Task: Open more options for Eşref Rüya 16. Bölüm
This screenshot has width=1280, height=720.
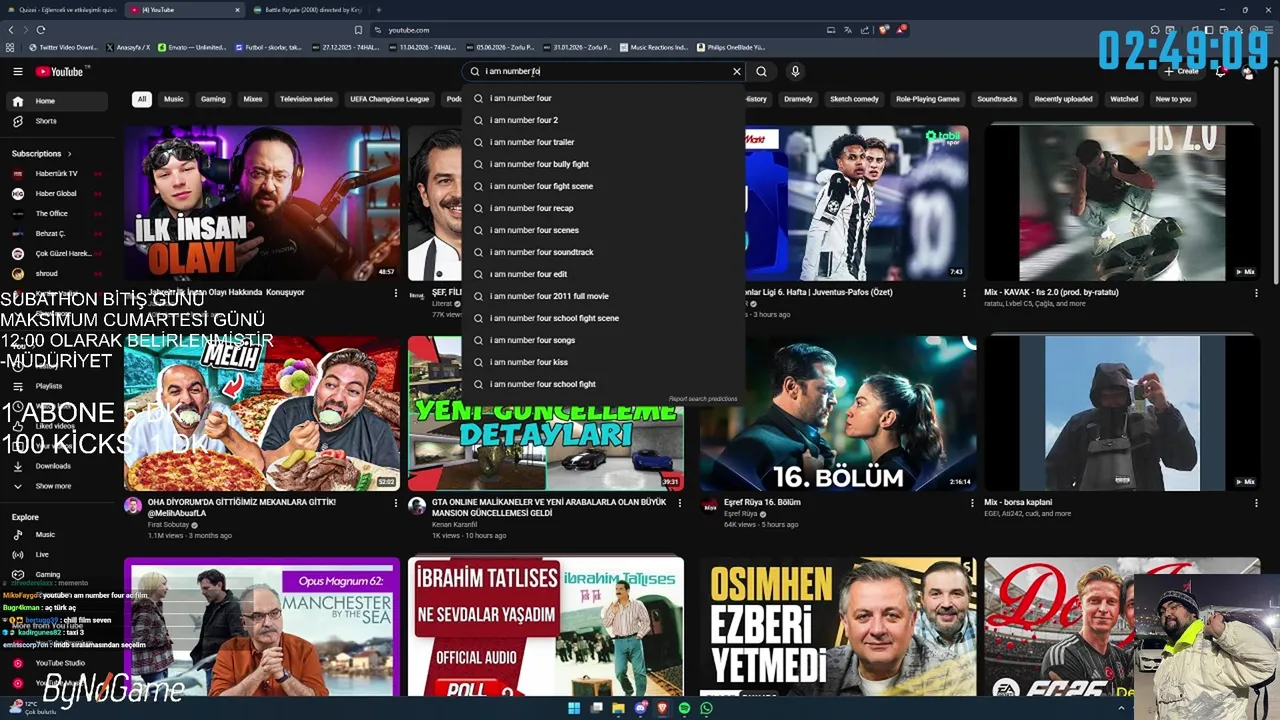Action: pyautogui.click(x=972, y=503)
